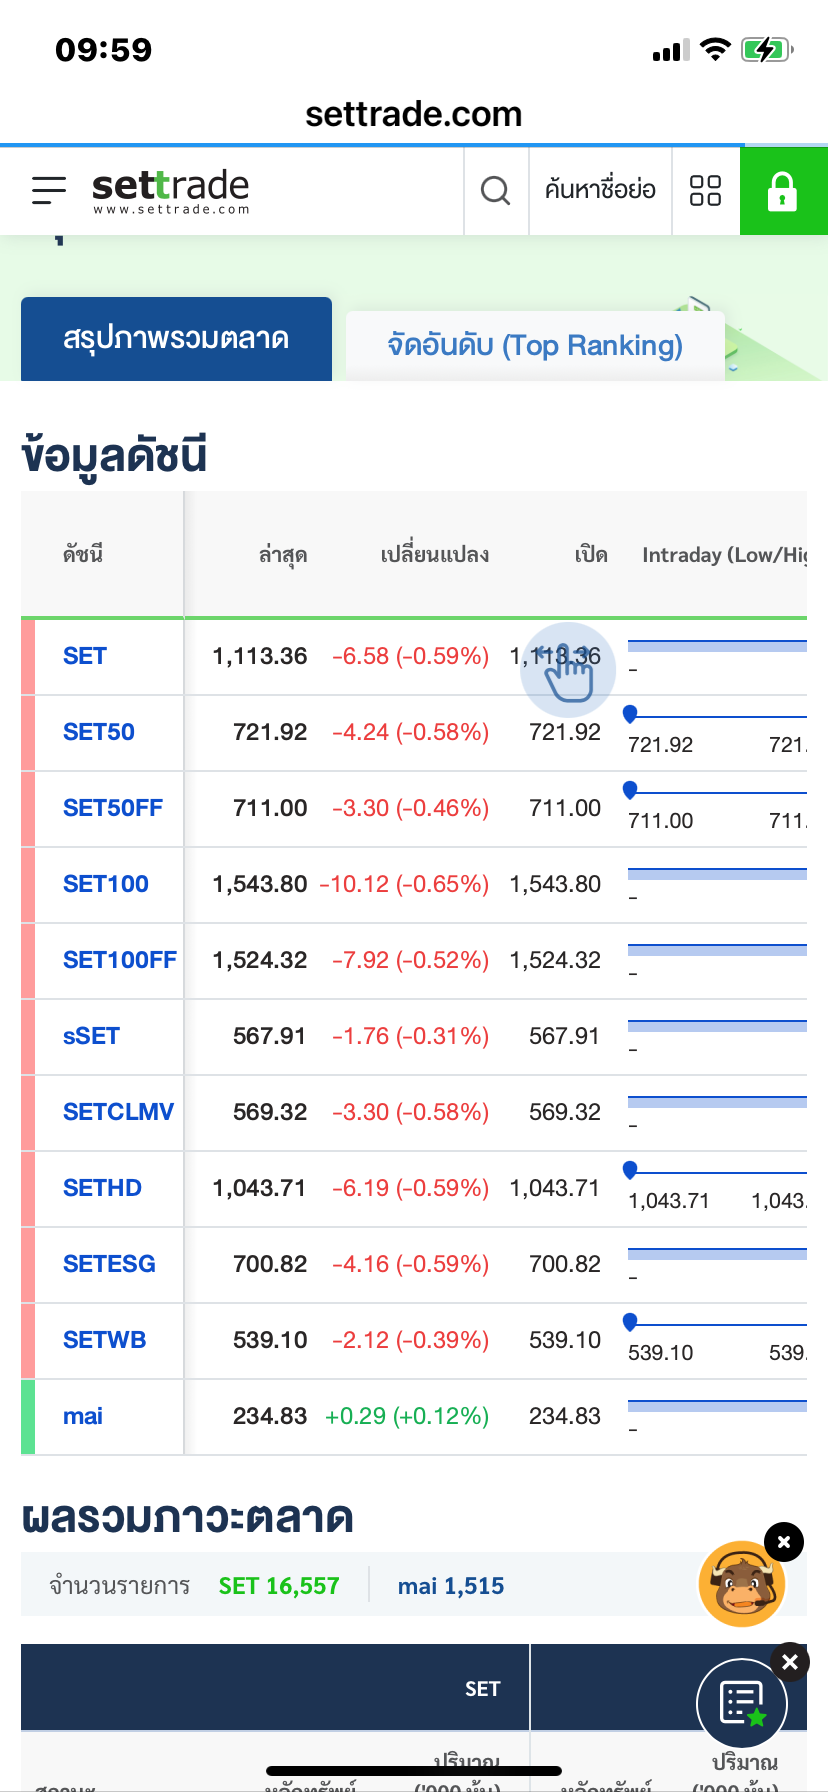Open the SETWB index link
Image resolution: width=828 pixels, height=1792 pixels.
coord(104,1340)
